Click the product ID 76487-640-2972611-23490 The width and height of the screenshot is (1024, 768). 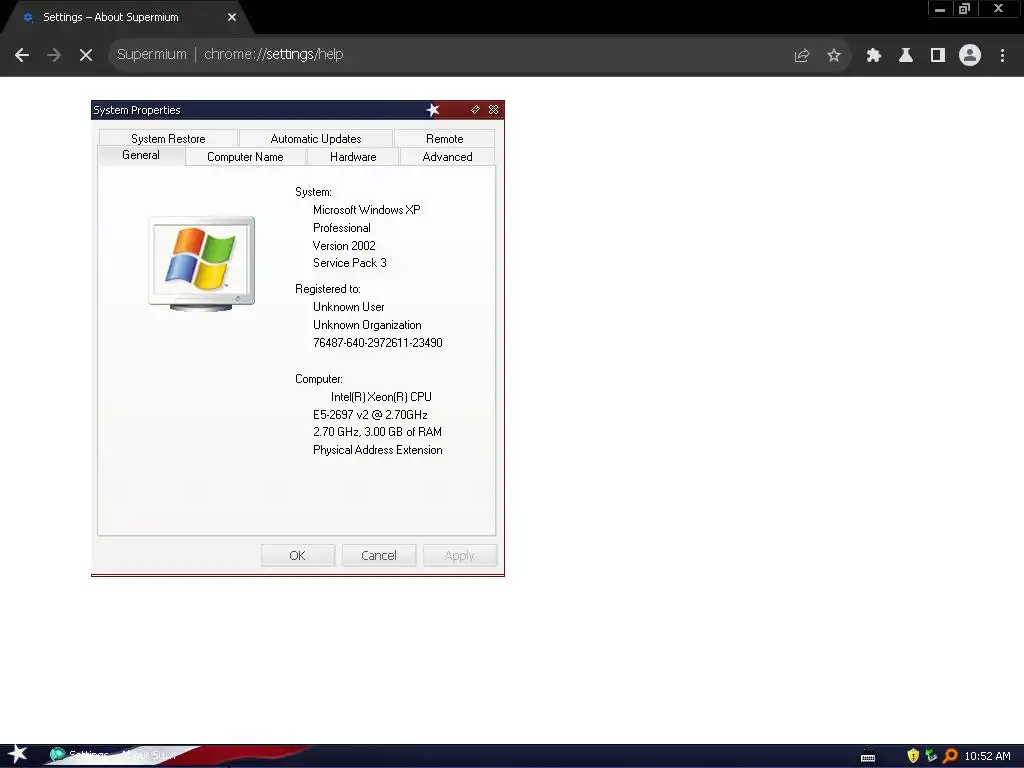tap(377, 343)
